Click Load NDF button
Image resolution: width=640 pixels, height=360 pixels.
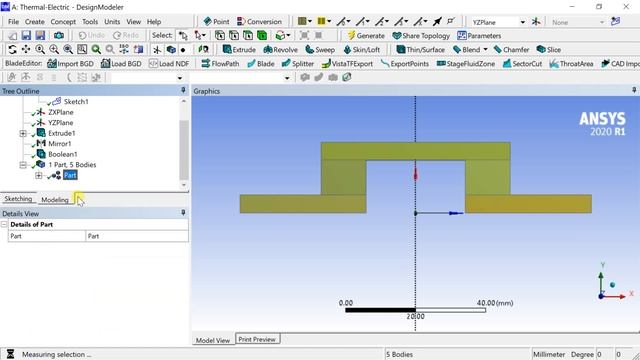click(x=169, y=64)
